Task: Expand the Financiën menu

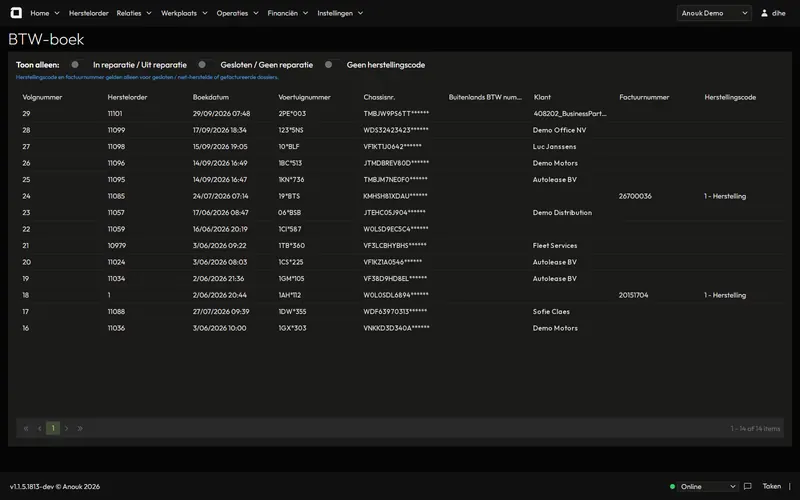Action: 288,13
